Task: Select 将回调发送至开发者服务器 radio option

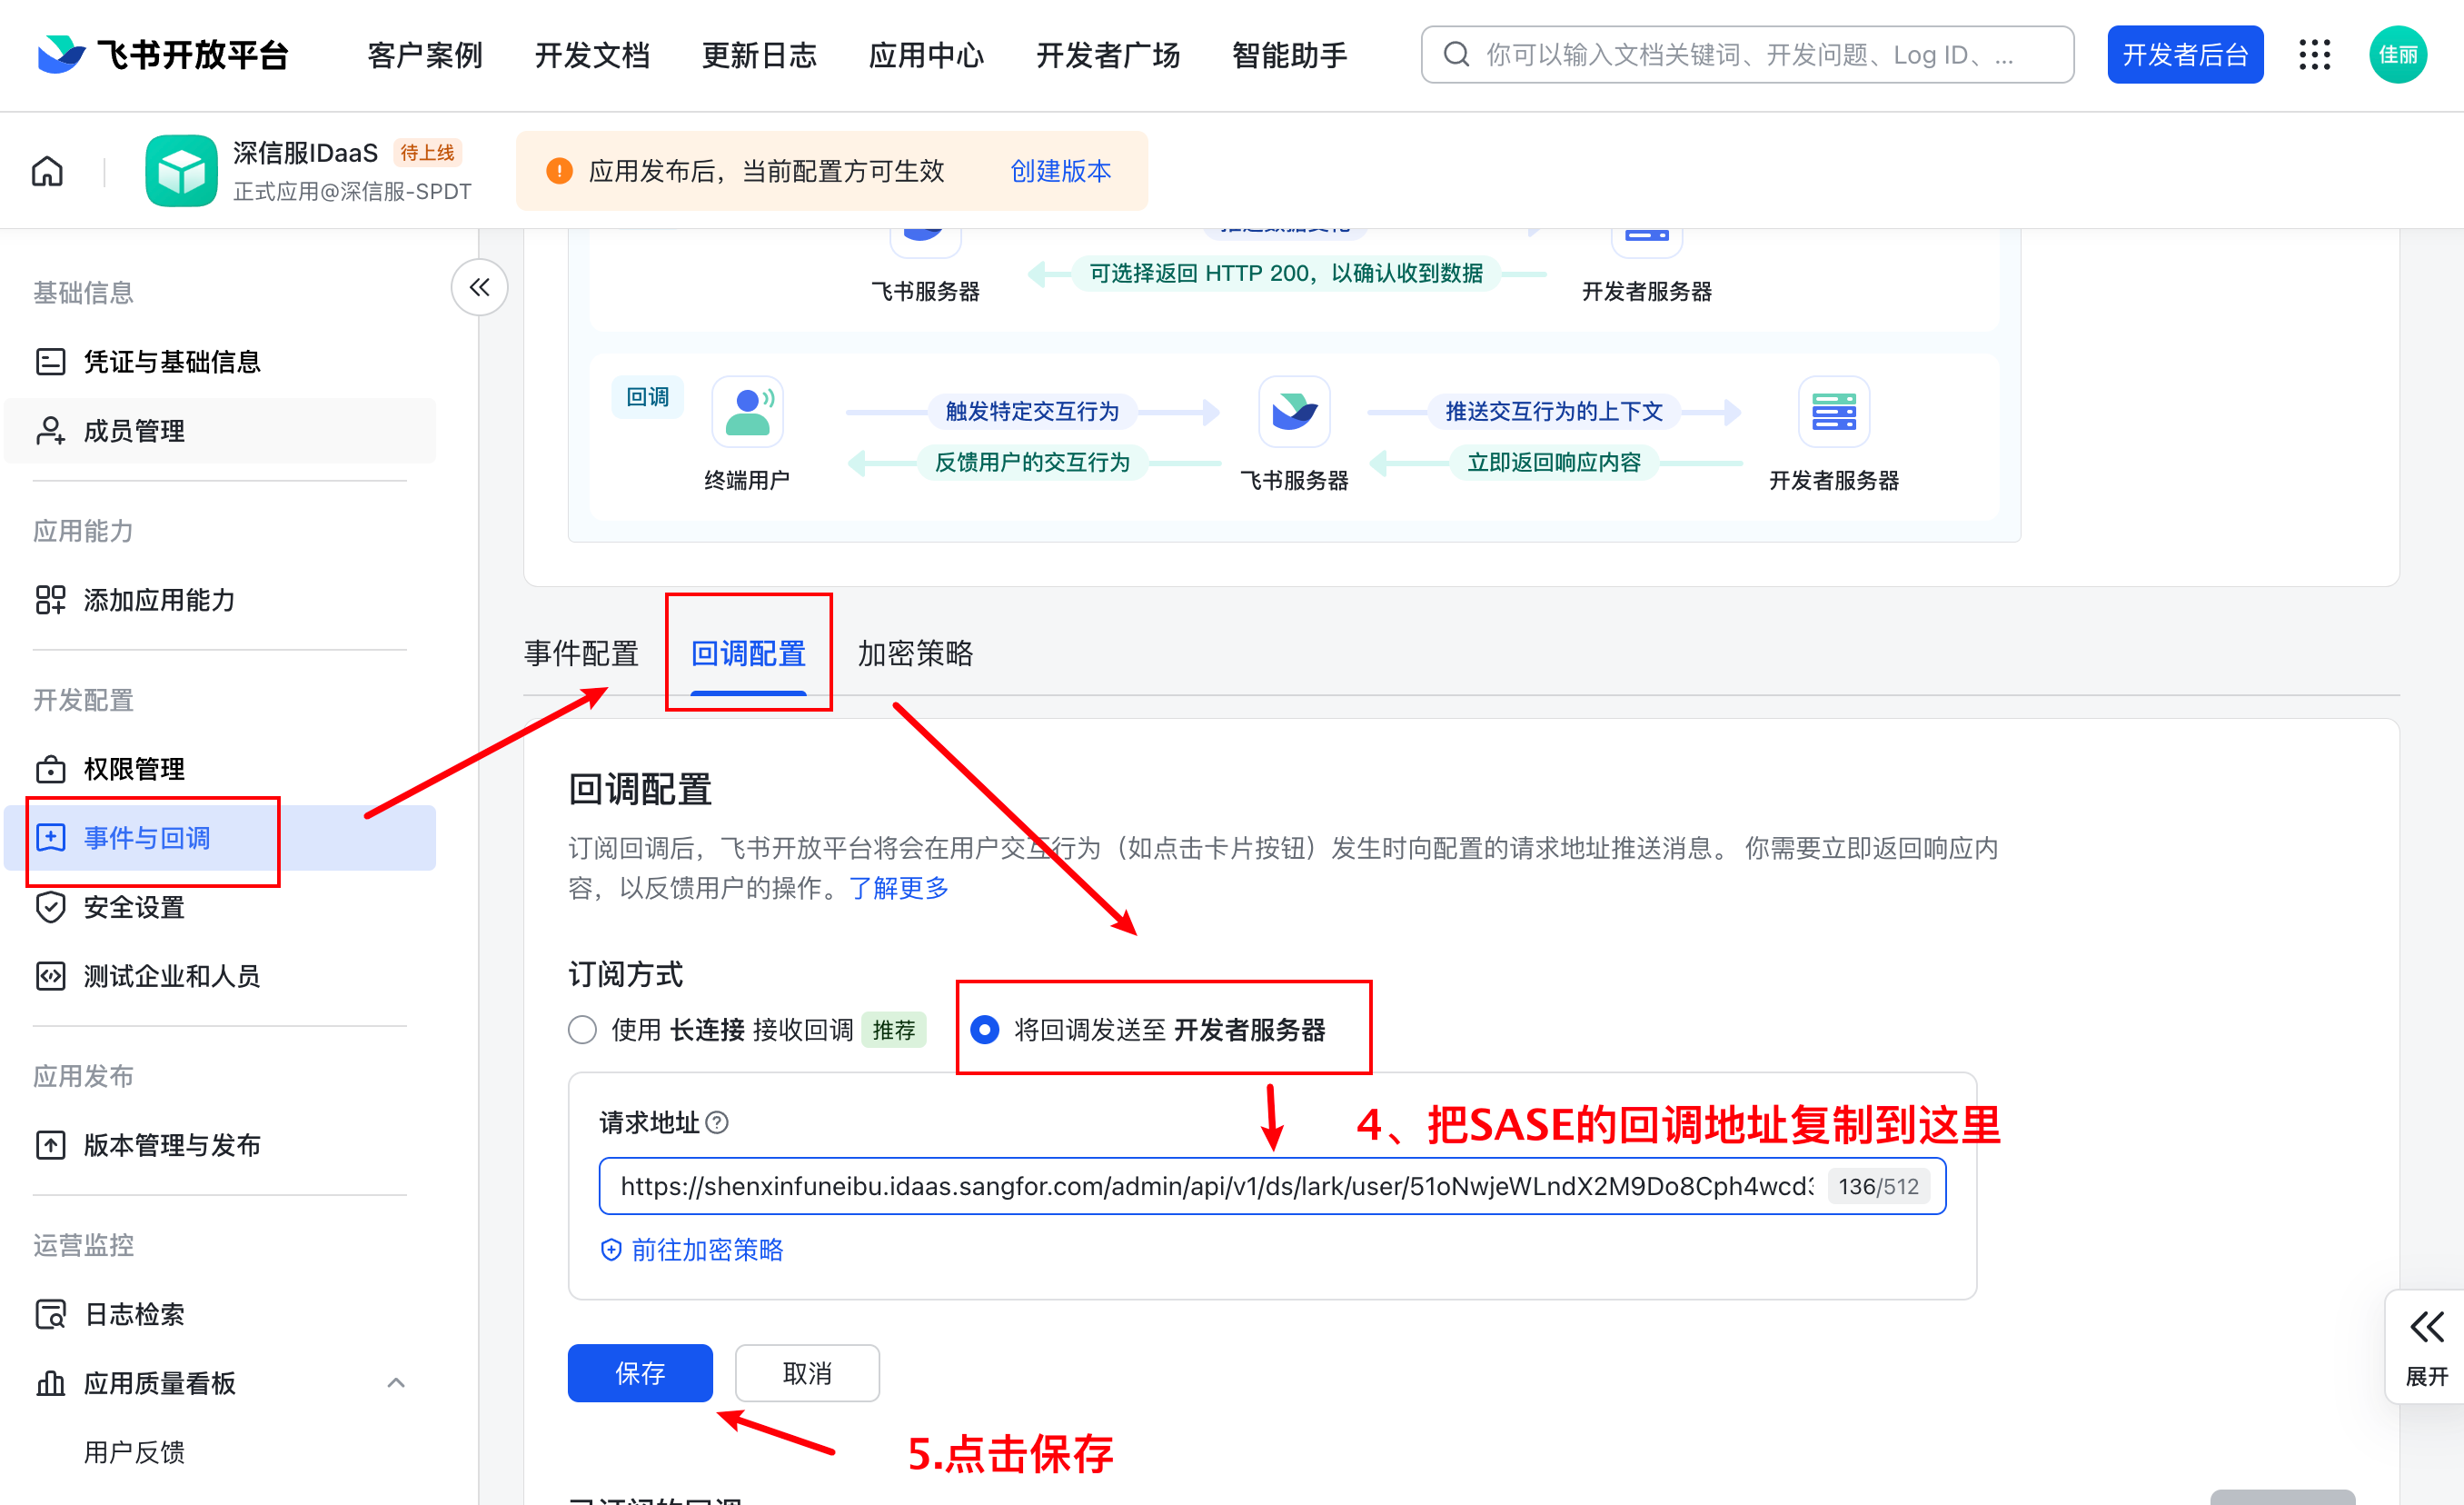Action: [984, 1029]
